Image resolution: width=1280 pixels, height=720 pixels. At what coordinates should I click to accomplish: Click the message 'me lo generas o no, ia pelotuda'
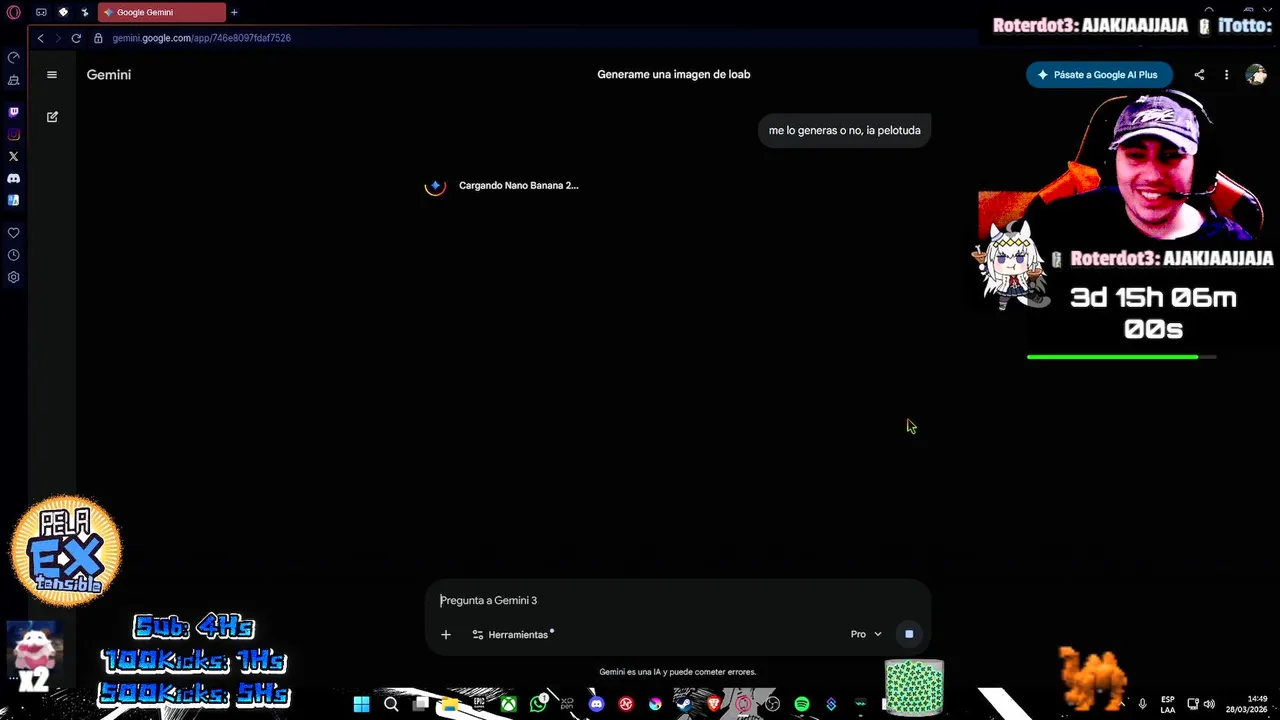tap(844, 130)
